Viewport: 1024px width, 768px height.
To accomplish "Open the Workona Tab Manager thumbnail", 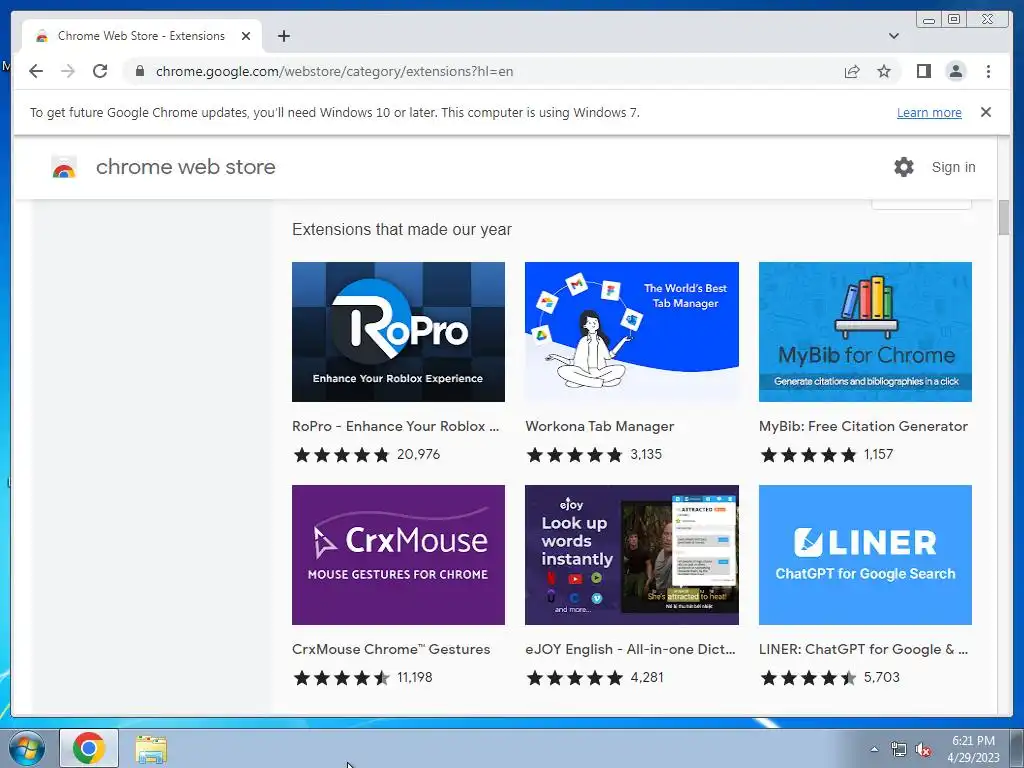I will [x=632, y=332].
